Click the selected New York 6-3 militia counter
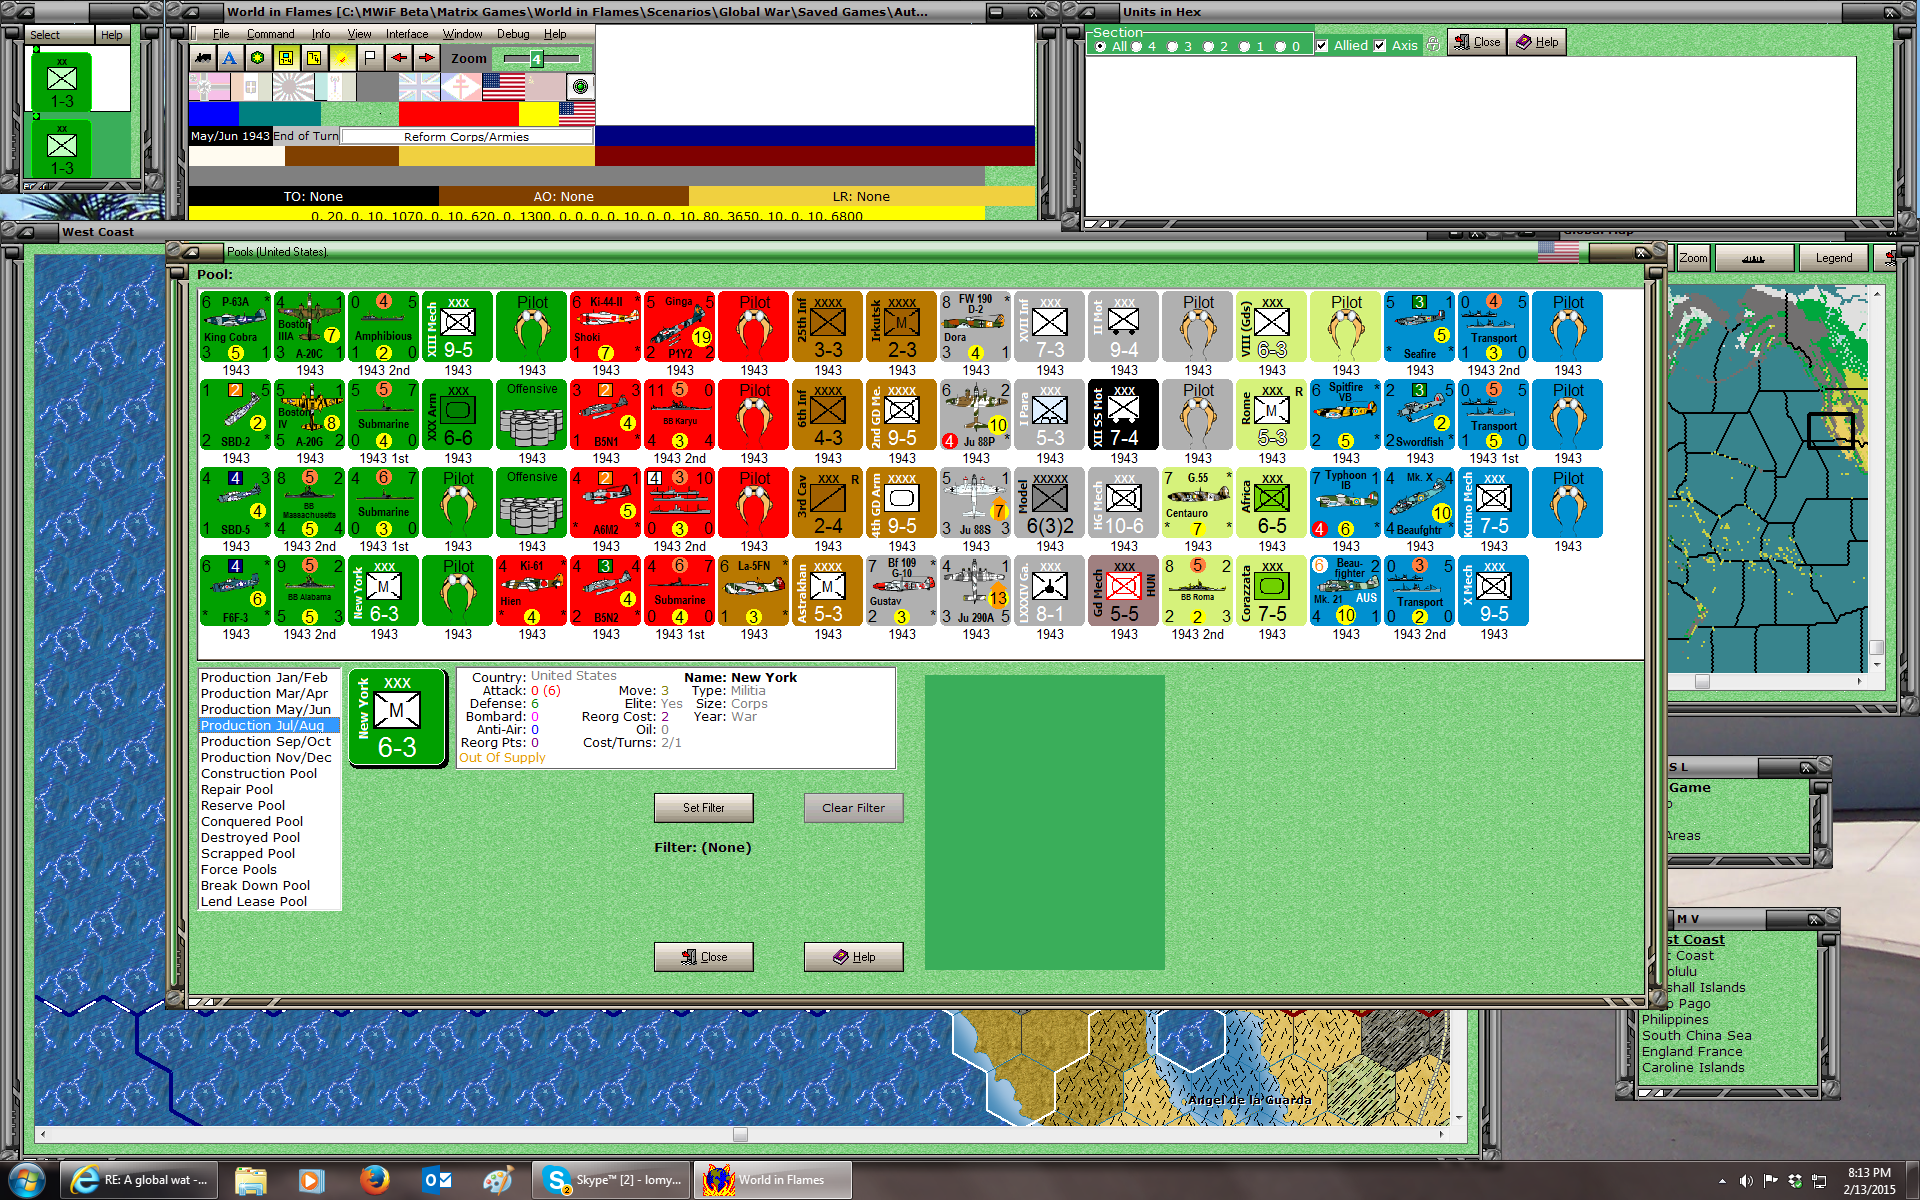 point(397,718)
